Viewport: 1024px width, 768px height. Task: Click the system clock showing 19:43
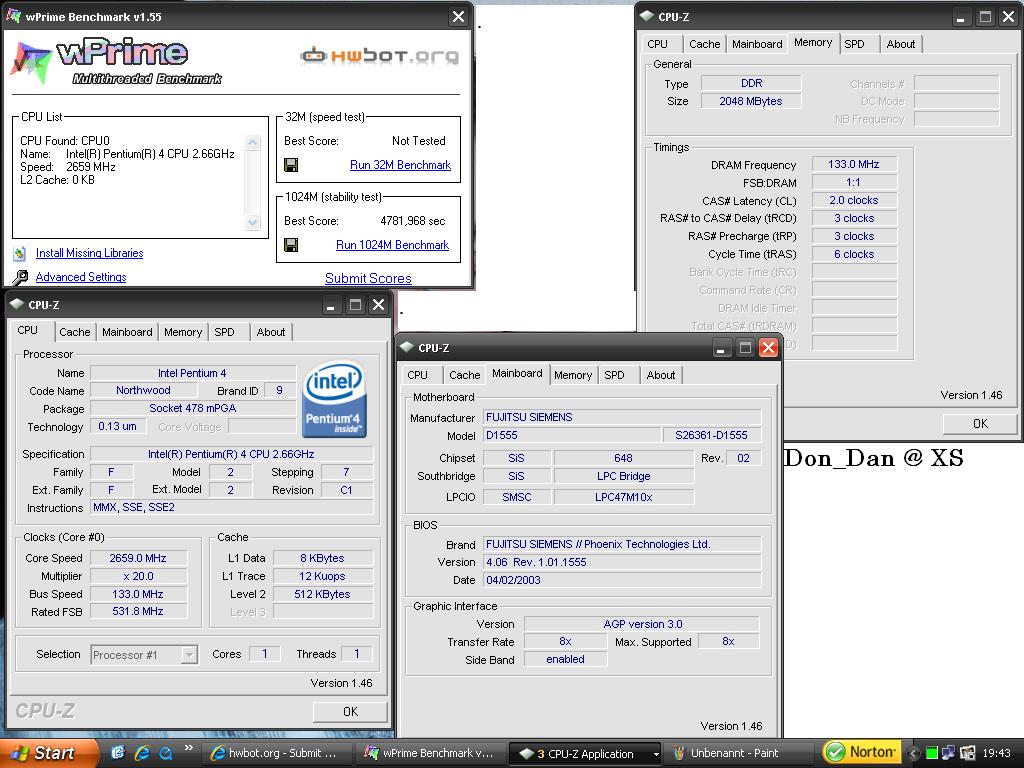(997, 753)
